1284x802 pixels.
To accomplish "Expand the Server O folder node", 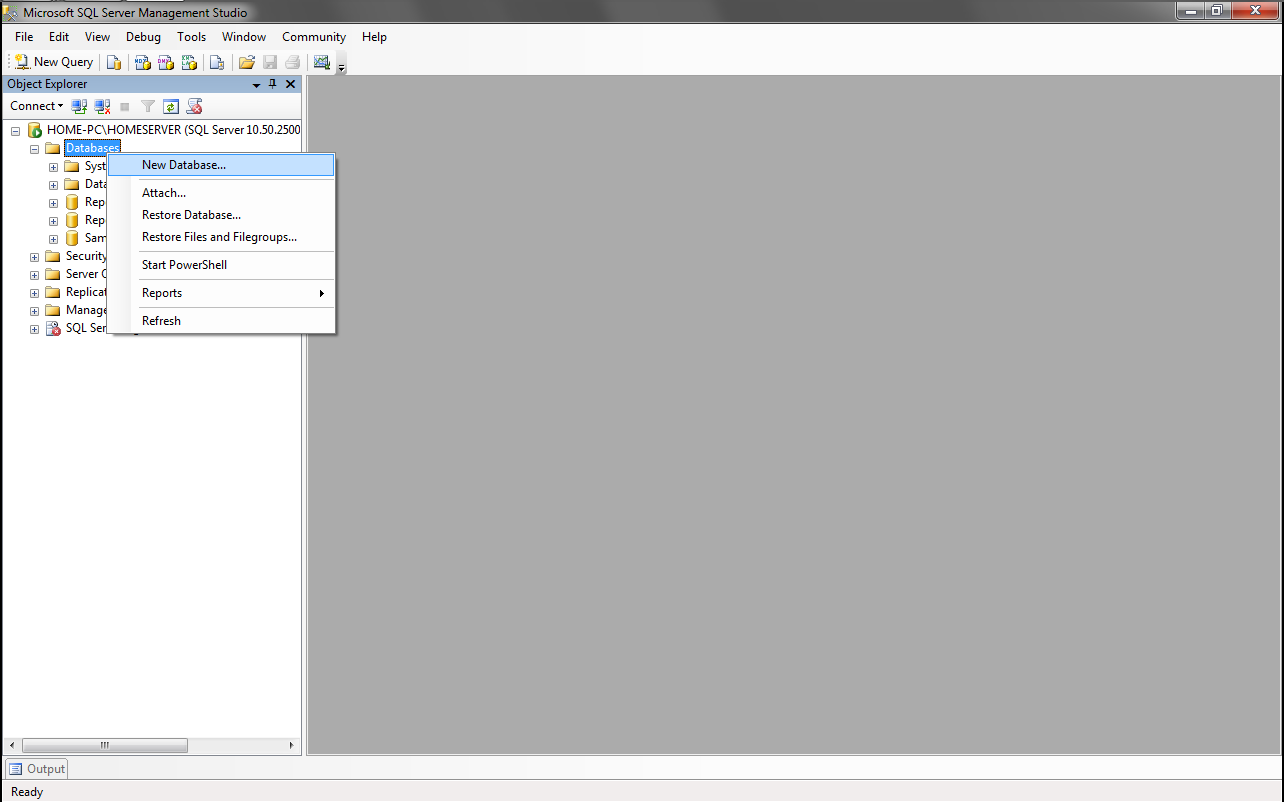I will coord(34,275).
